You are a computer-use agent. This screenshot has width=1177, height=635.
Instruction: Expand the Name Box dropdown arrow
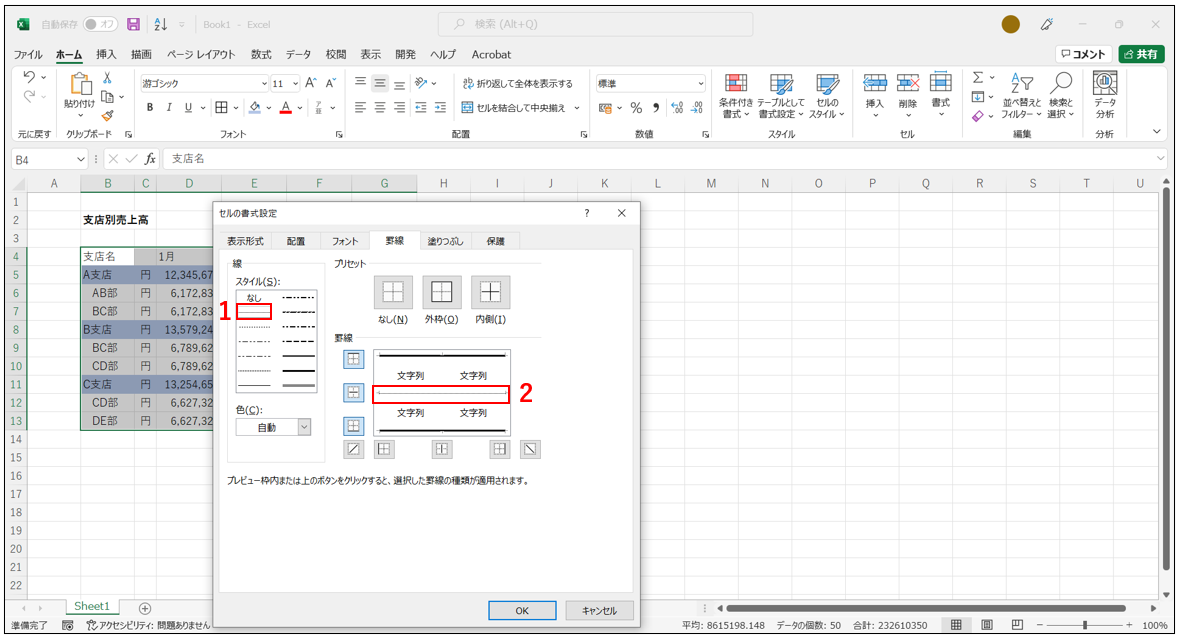81,159
